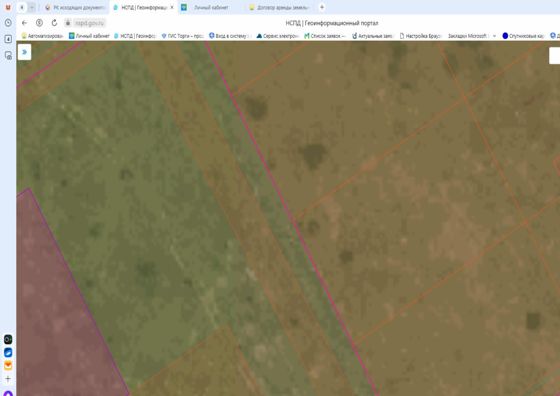Close the "НСПД | Геоинформац" tab
Image resolution: width=560 pixels, height=396 pixels.
pos(172,7)
